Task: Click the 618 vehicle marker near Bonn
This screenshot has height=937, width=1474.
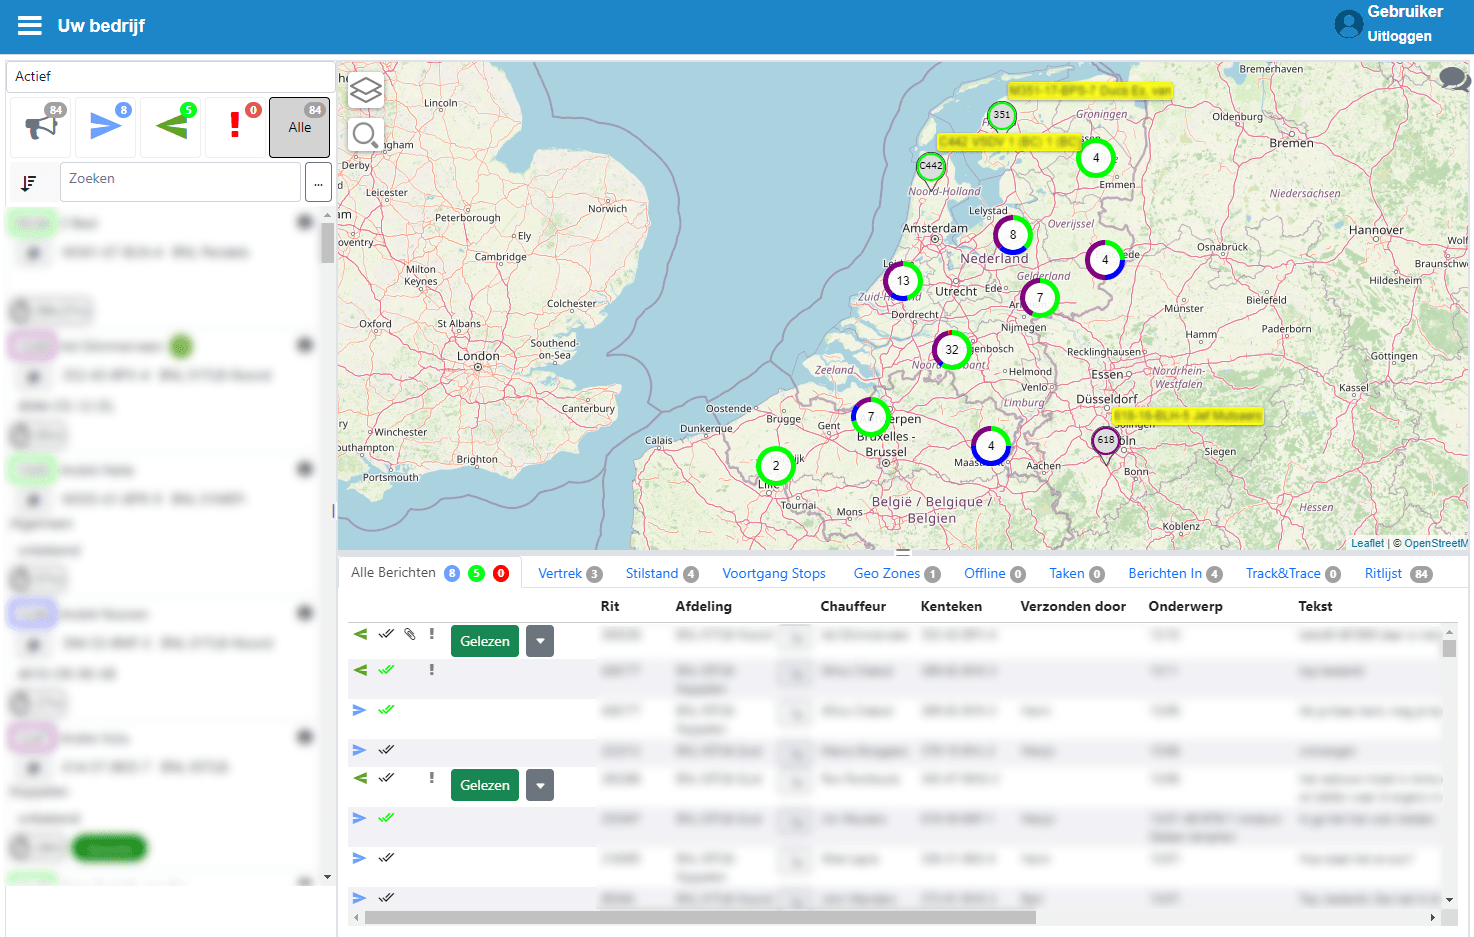Action: pyautogui.click(x=1105, y=440)
